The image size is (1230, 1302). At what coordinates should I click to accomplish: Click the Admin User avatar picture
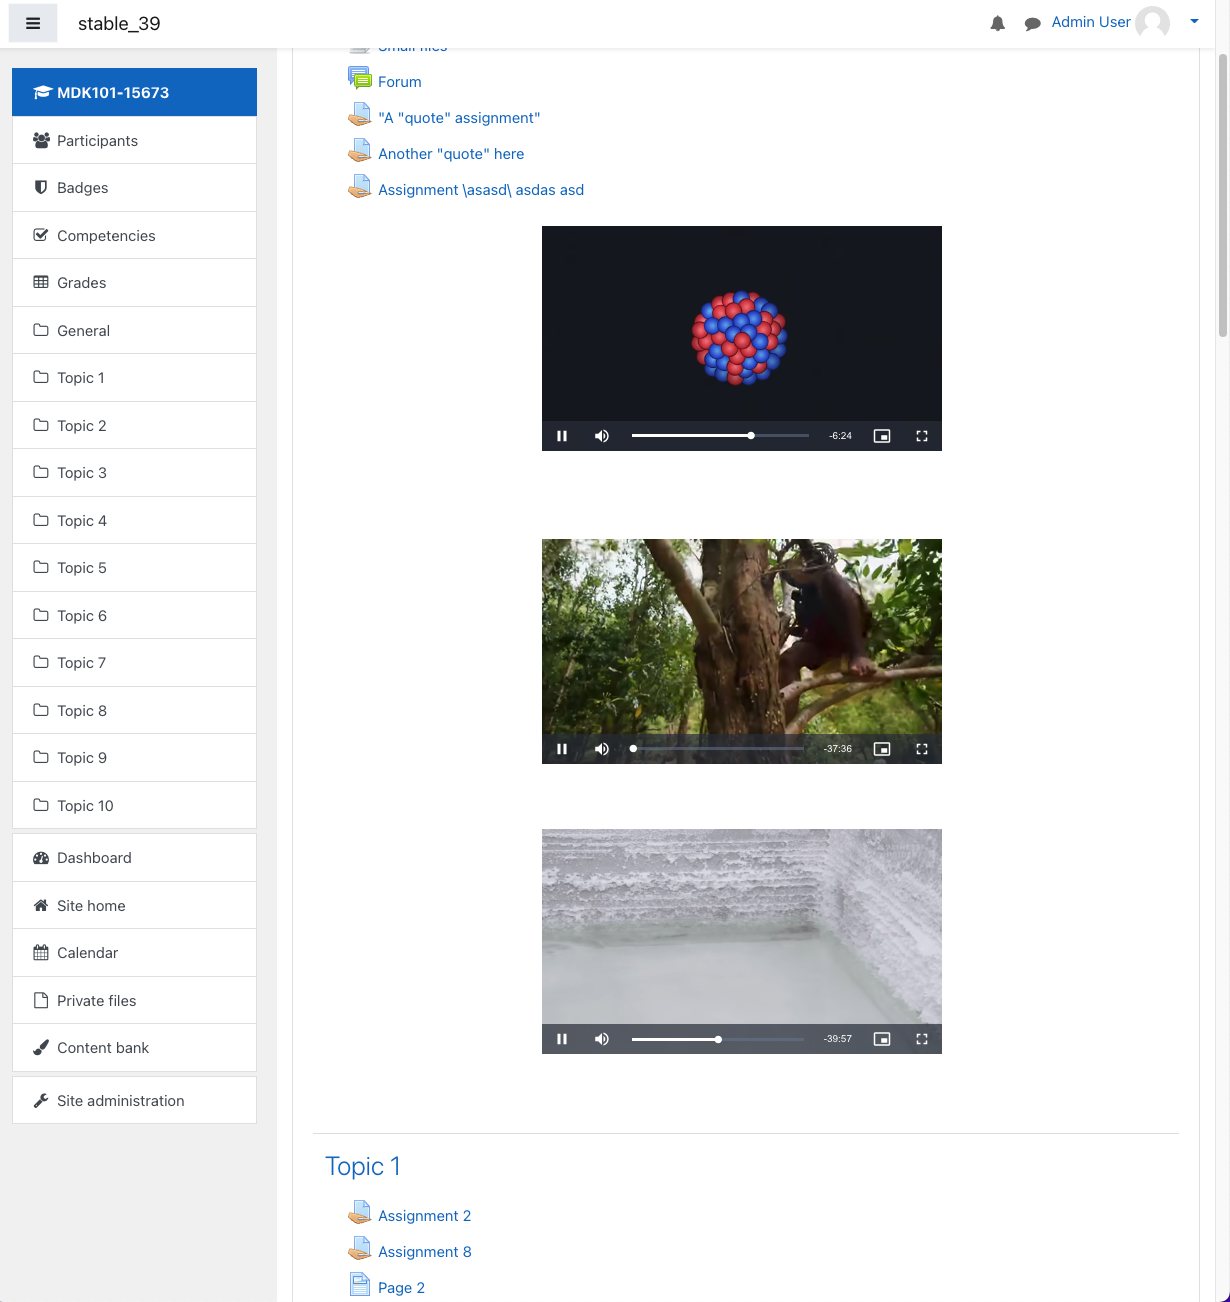coord(1153,22)
